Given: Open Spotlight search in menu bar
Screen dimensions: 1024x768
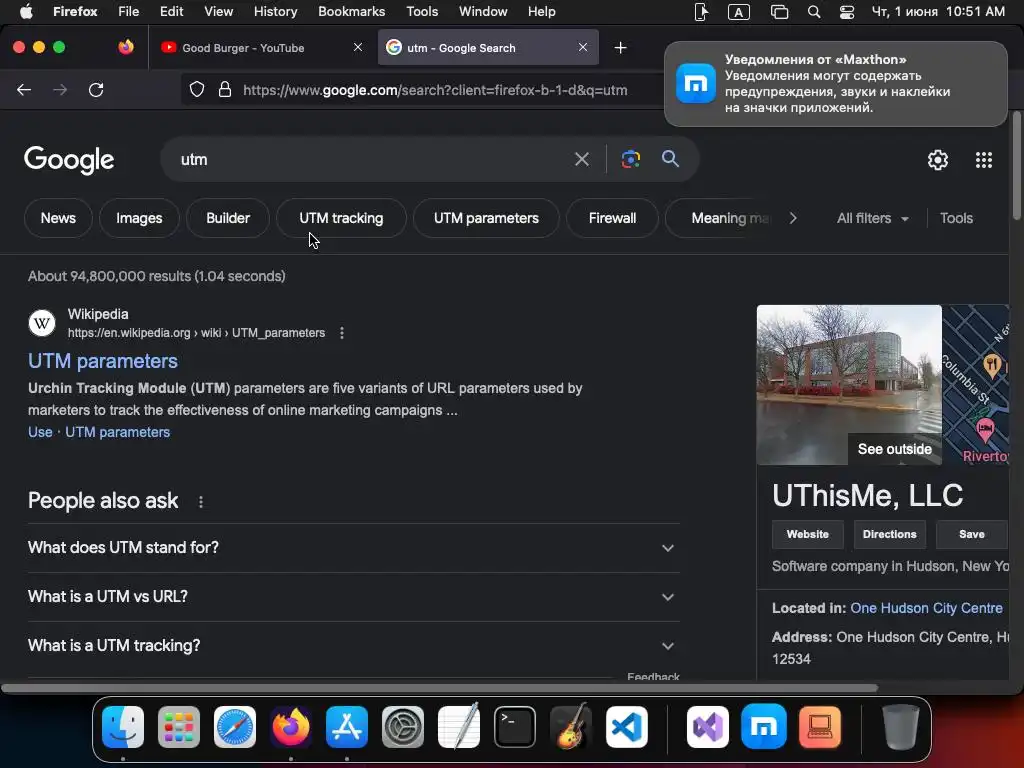Looking at the screenshot, I should (814, 12).
